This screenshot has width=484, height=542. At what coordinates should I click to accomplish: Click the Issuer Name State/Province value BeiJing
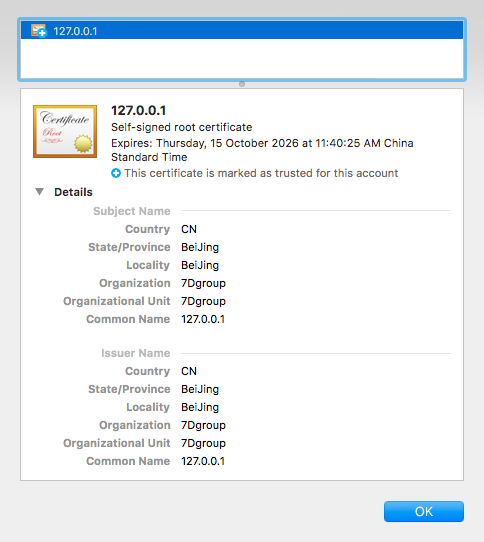pos(200,390)
